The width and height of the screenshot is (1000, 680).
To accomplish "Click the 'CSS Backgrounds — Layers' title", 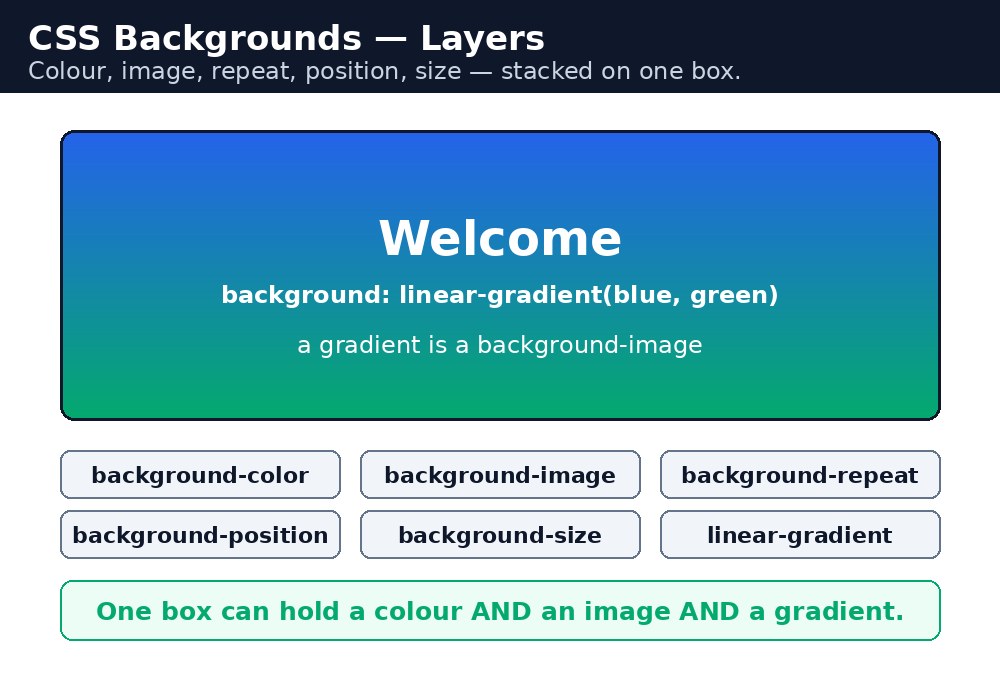I will pyautogui.click(x=286, y=38).
